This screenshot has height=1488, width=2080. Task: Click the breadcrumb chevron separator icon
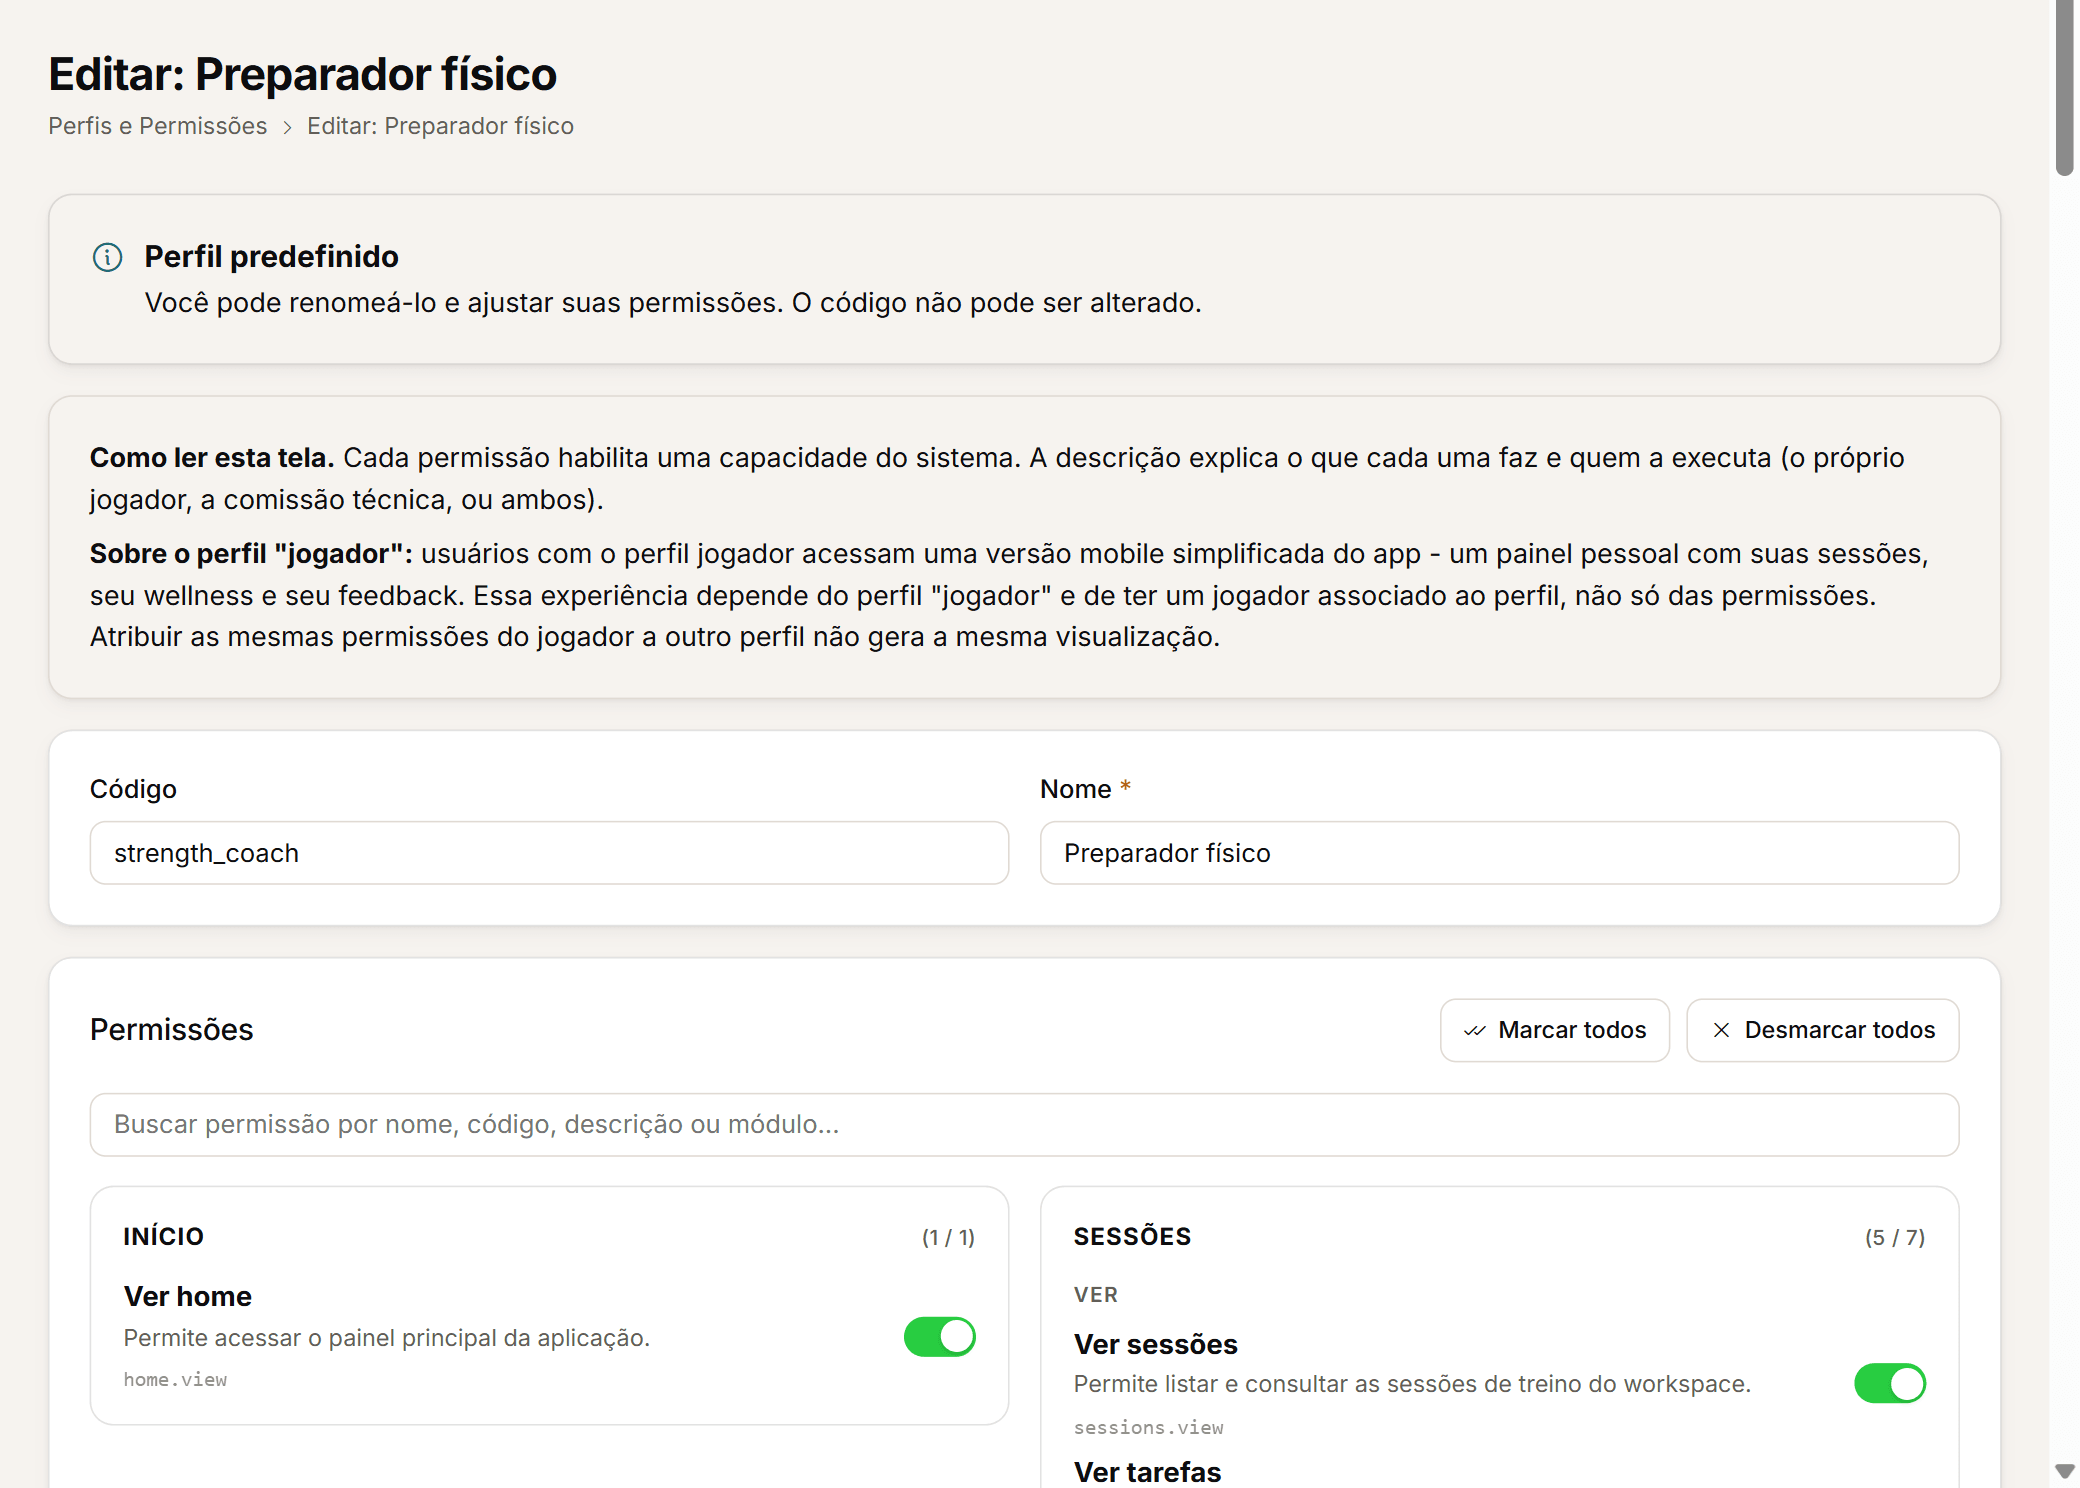pyautogui.click(x=287, y=127)
